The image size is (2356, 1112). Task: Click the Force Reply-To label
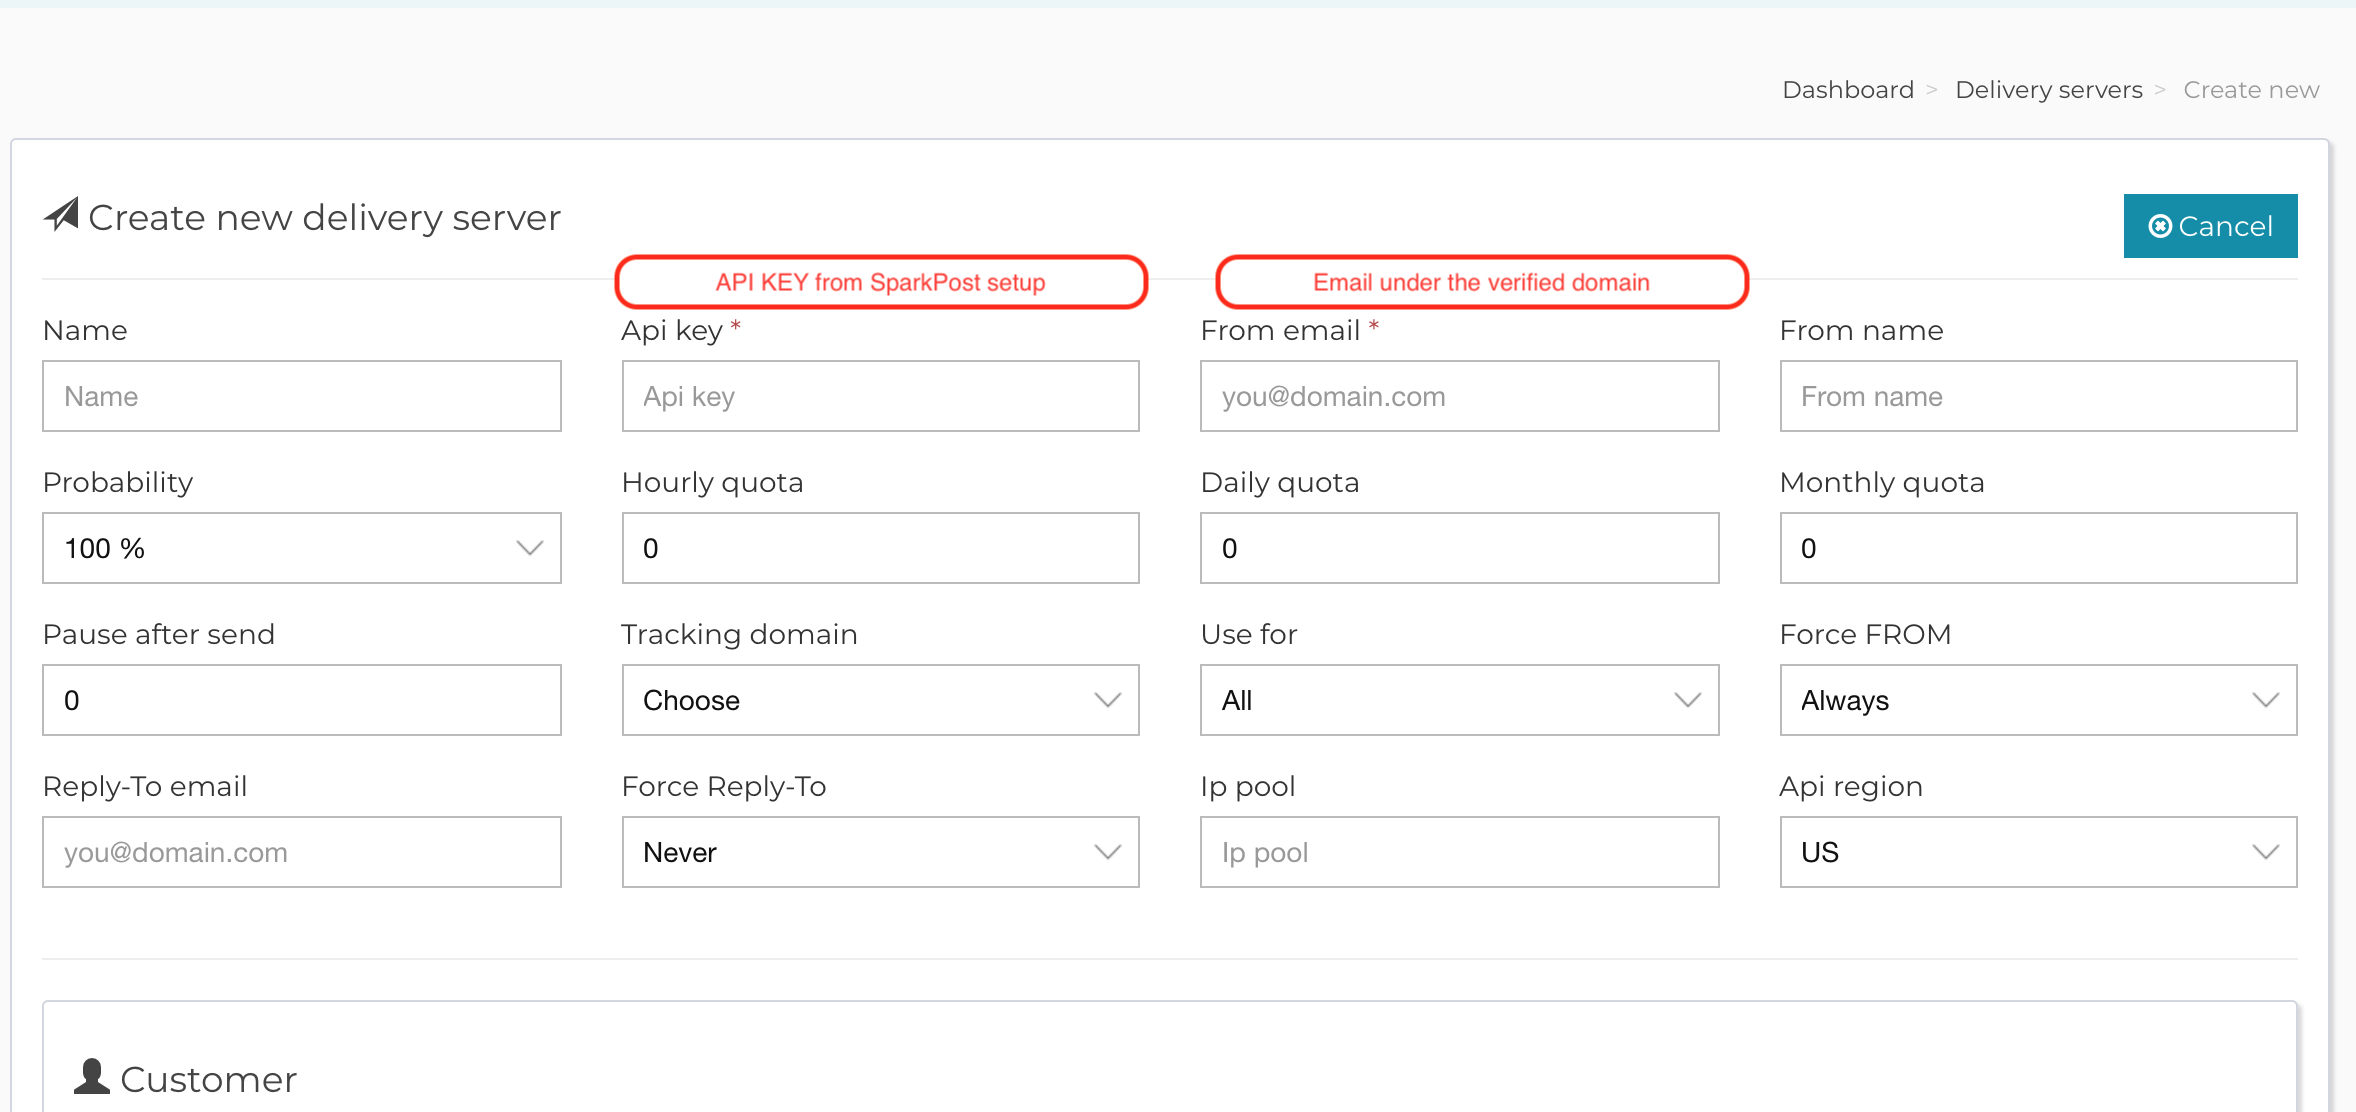pyautogui.click(x=724, y=786)
